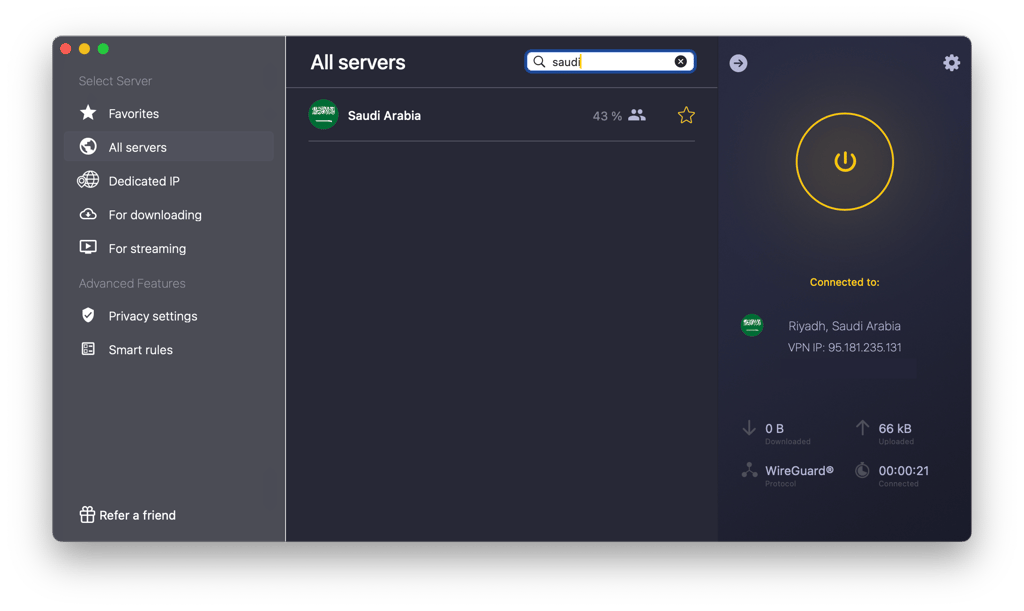
Task: Click the Riyadh, Saudi Arabia connected location
Action: [844, 326]
